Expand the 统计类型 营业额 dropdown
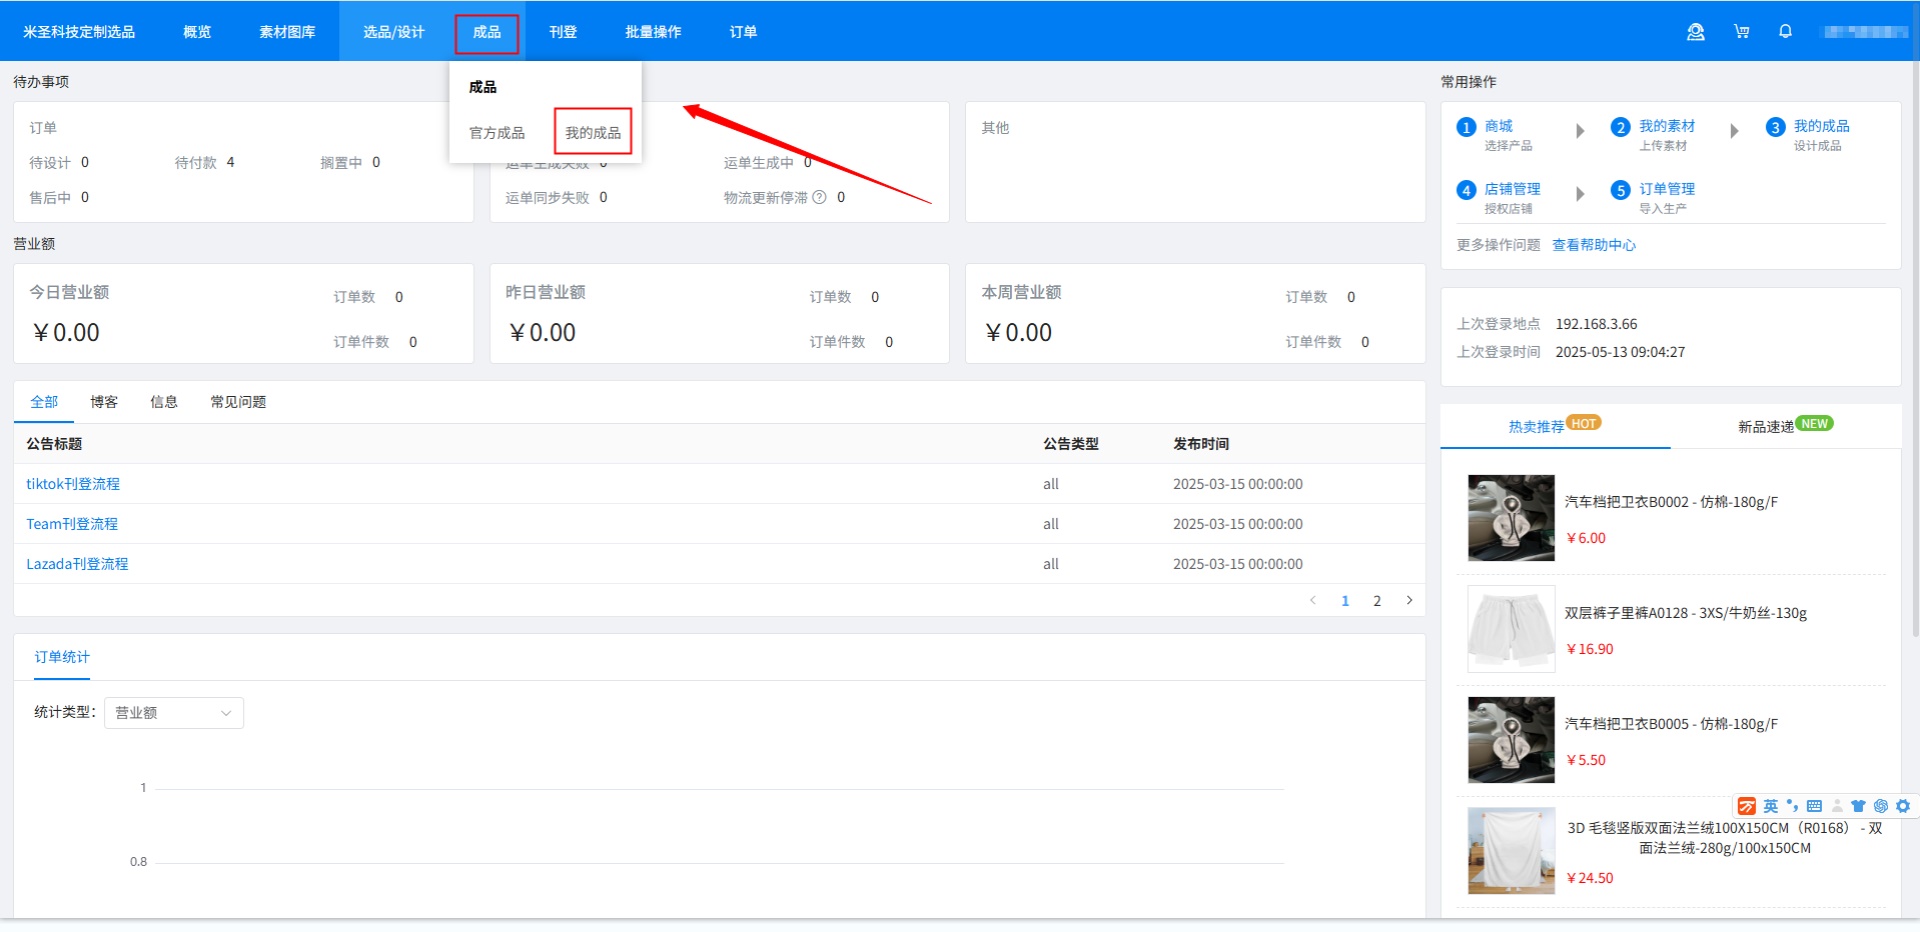This screenshot has height=932, width=1920. [174, 713]
